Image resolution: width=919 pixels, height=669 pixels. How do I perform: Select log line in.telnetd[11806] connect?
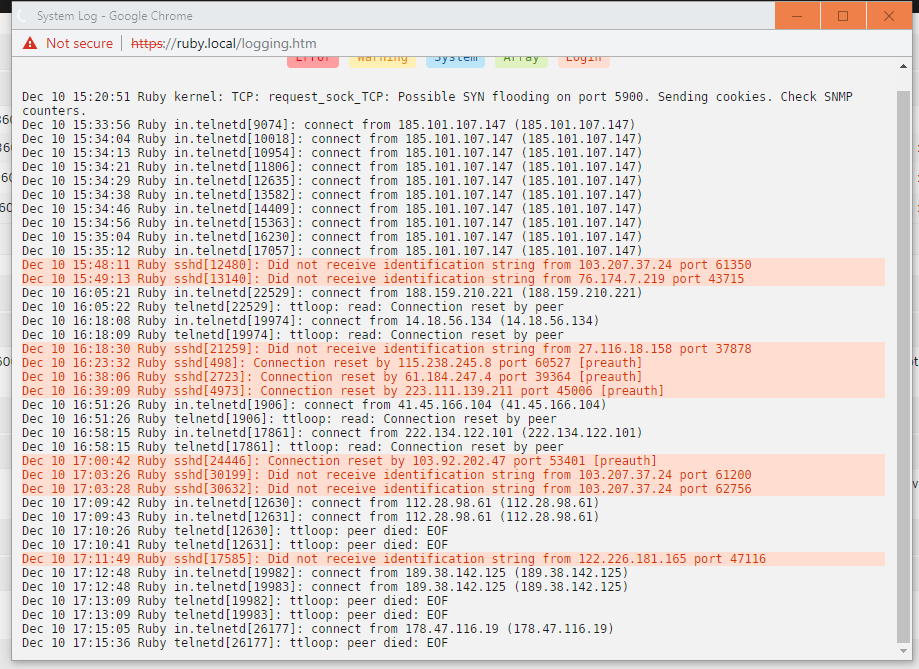[x=332, y=167]
